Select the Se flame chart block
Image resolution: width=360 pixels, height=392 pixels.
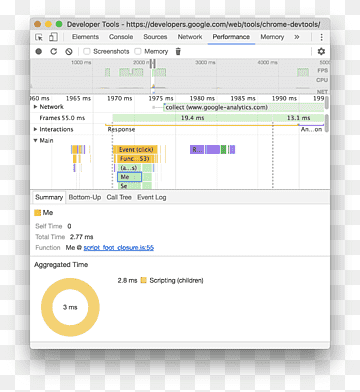pos(129,186)
